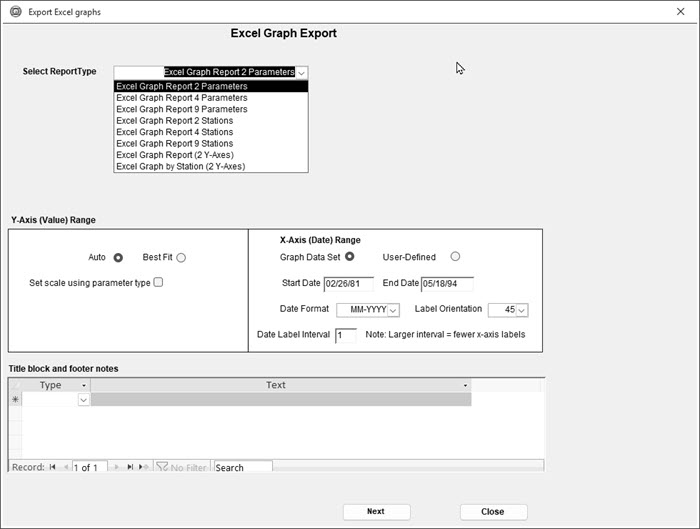Viewport: 700px width, 529px height.
Task: Open the Type cell dropdown in new row
Action: tap(83, 400)
